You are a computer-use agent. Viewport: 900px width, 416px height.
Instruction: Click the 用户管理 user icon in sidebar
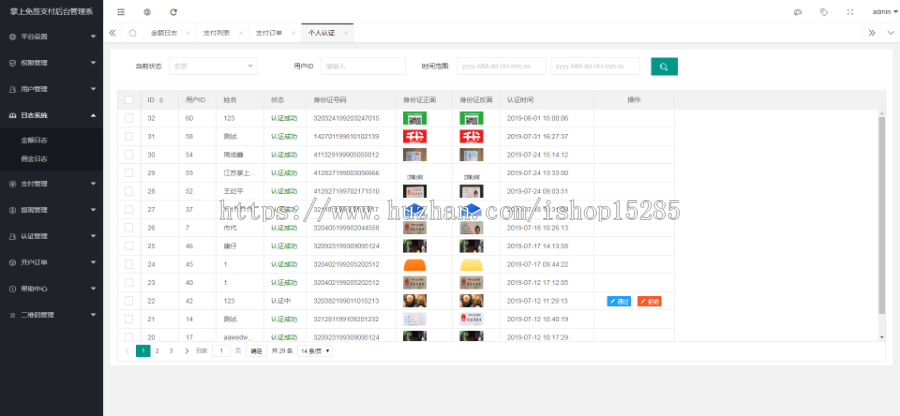[12, 90]
